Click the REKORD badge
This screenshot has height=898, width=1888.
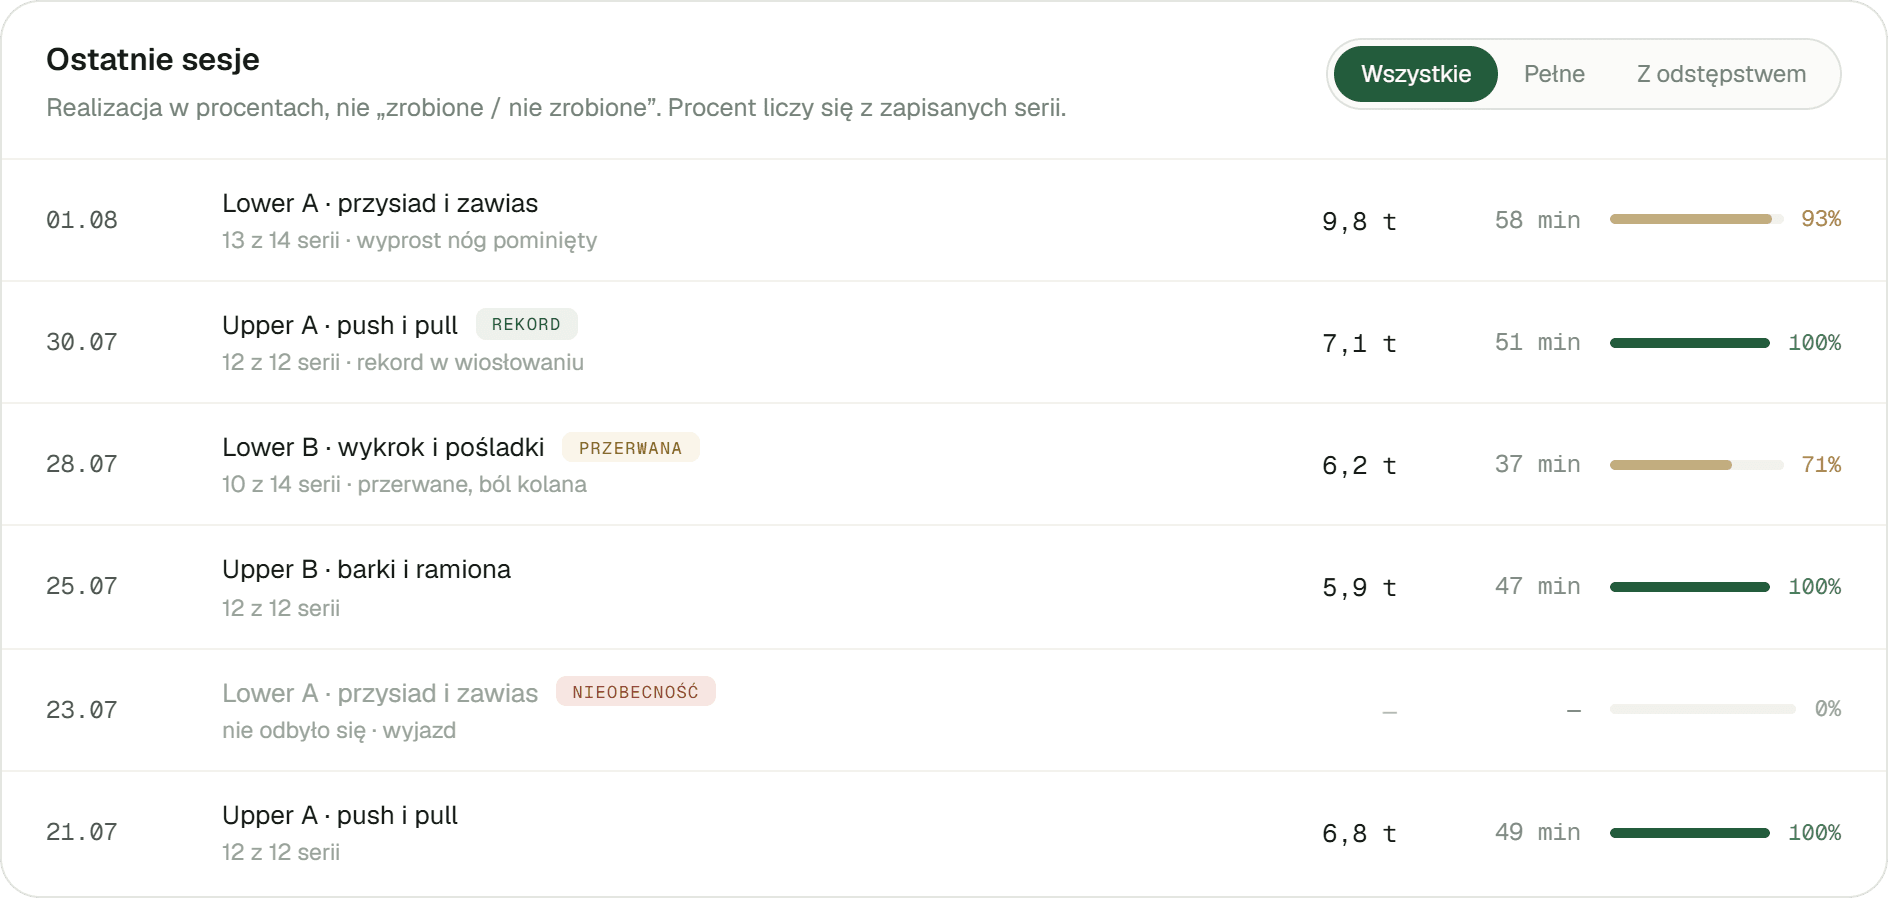526,324
